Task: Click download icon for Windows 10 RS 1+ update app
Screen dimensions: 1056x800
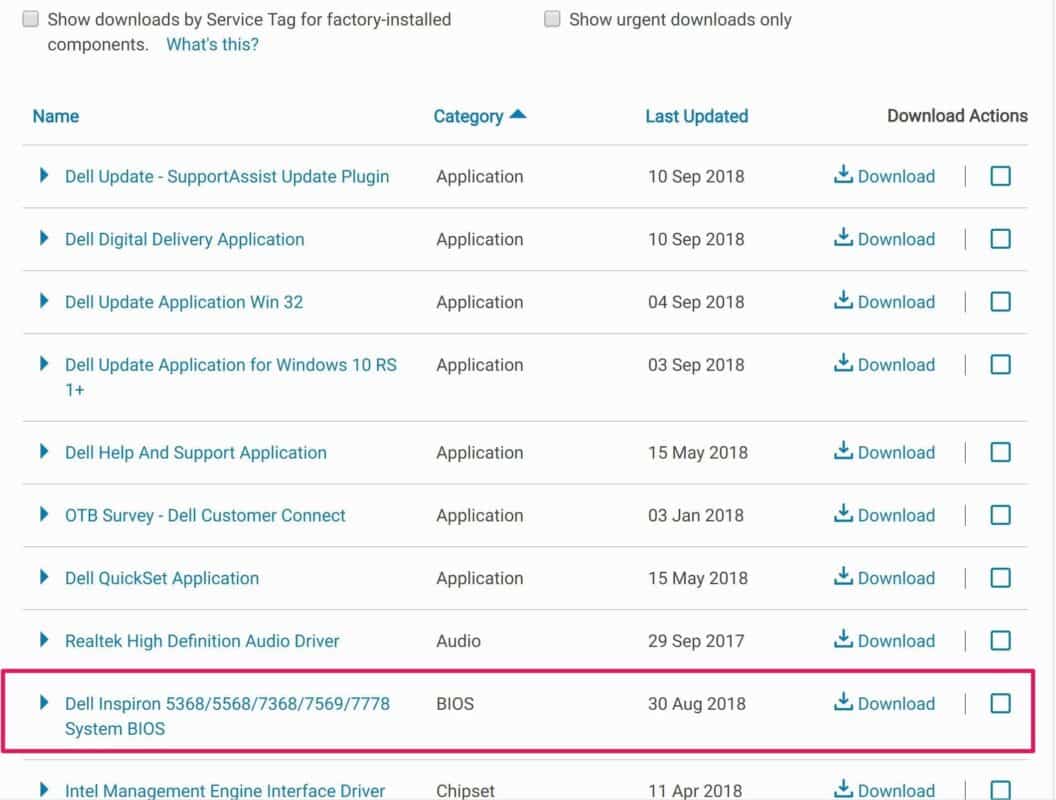Action: coord(843,362)
